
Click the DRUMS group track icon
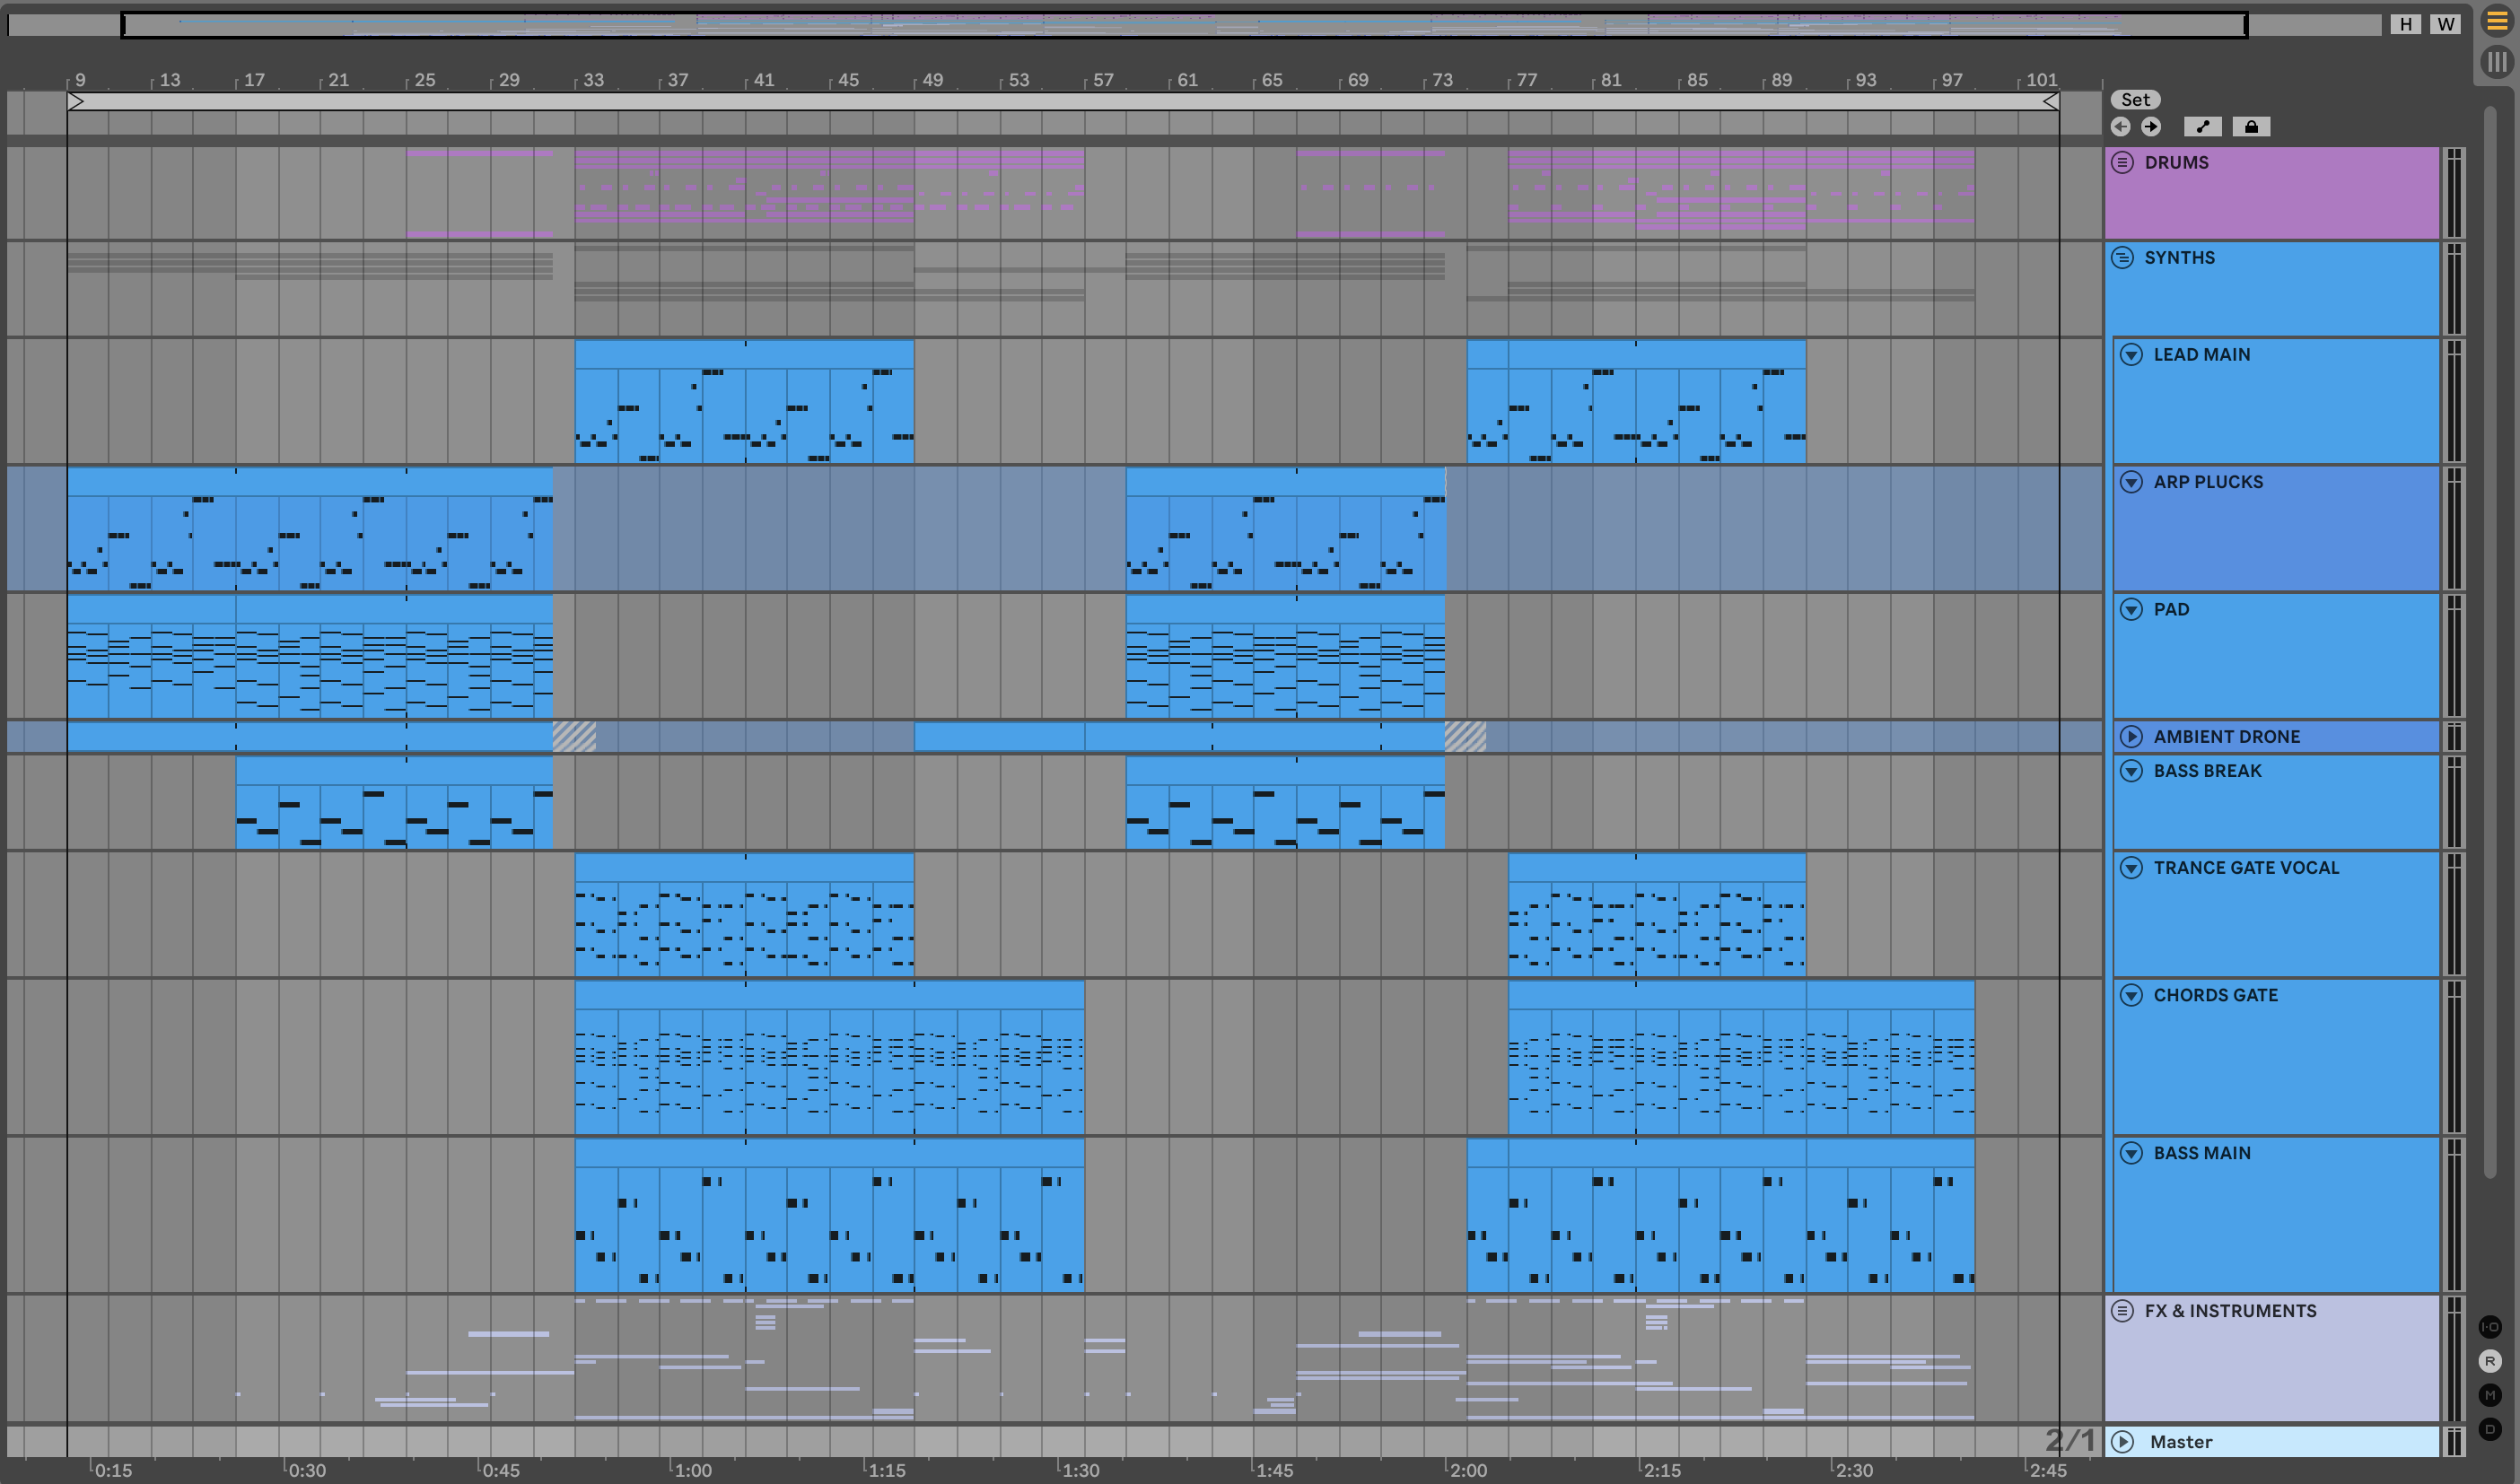(x=2122, y=162)
